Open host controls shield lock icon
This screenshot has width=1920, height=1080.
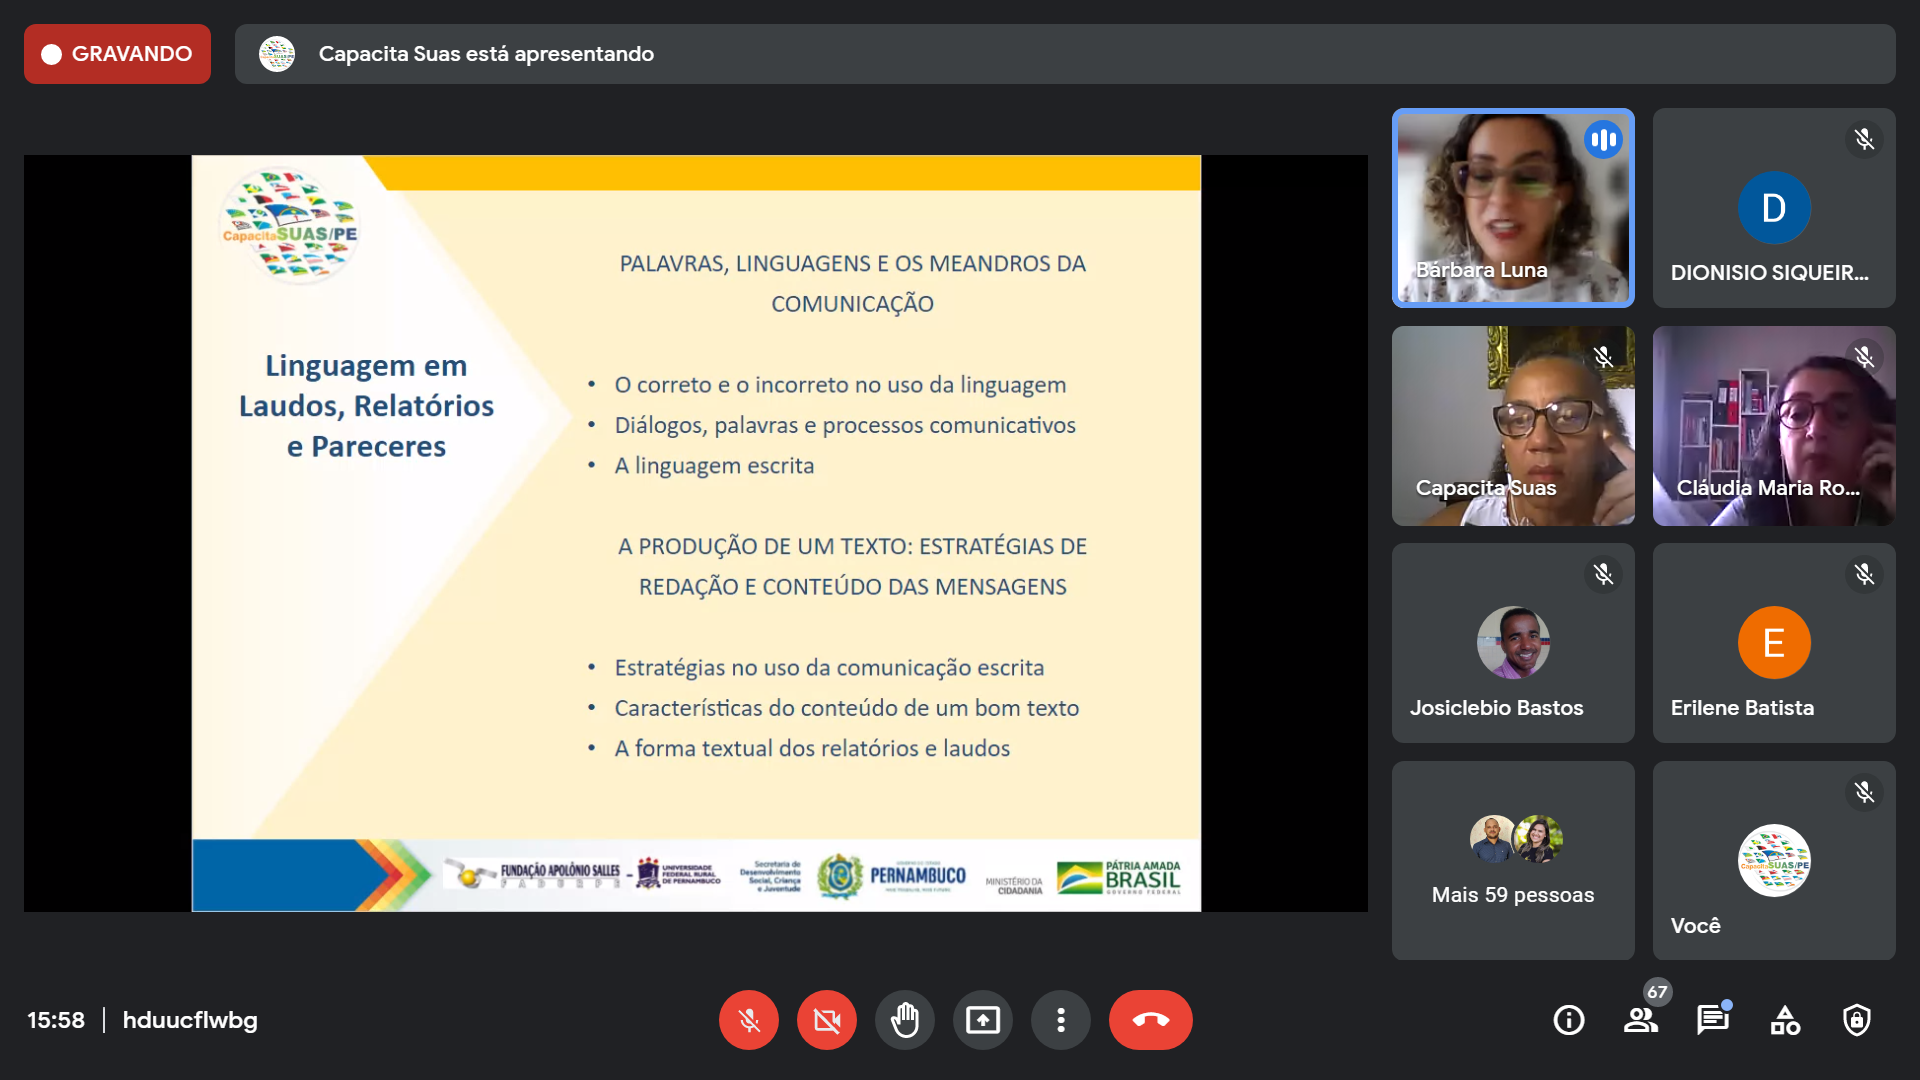[1856, 1020]
